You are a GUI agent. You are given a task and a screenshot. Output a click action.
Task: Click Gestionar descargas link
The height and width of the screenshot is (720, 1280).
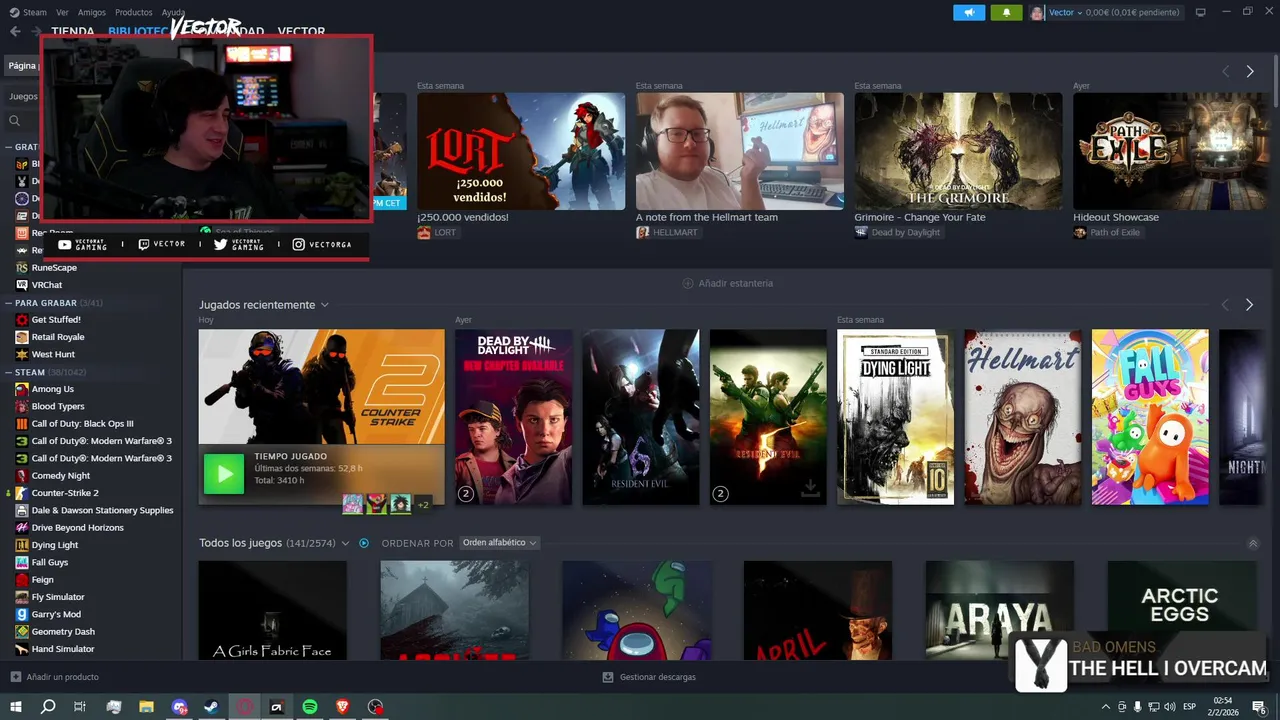[x=658, y=677]
